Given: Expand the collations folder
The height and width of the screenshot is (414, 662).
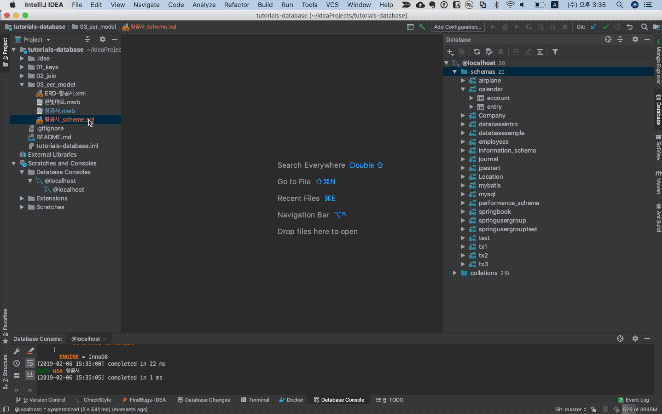Looking at the screenshot, I should 455,273.
